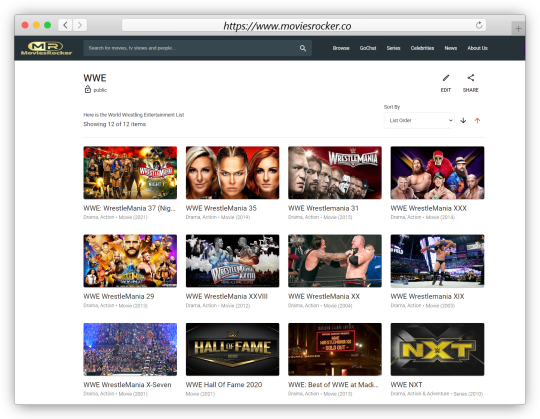Viewport: 540px width, 419px height.
Task: Open WWE WrestleMania 35 thumbnail
Action: [x=232, y=173]
